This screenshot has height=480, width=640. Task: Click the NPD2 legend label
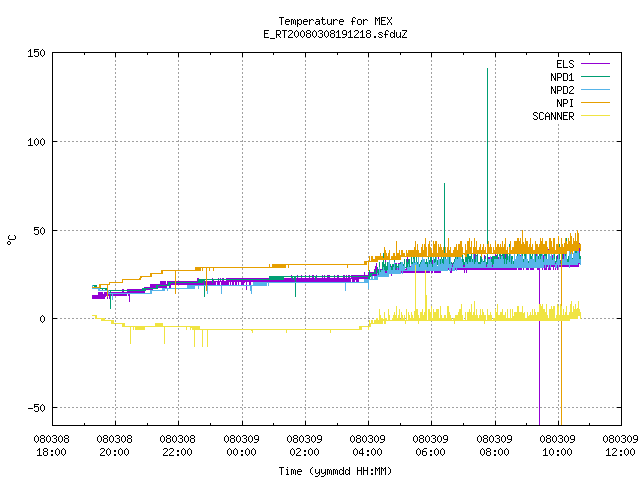click(x=562, y=90)
